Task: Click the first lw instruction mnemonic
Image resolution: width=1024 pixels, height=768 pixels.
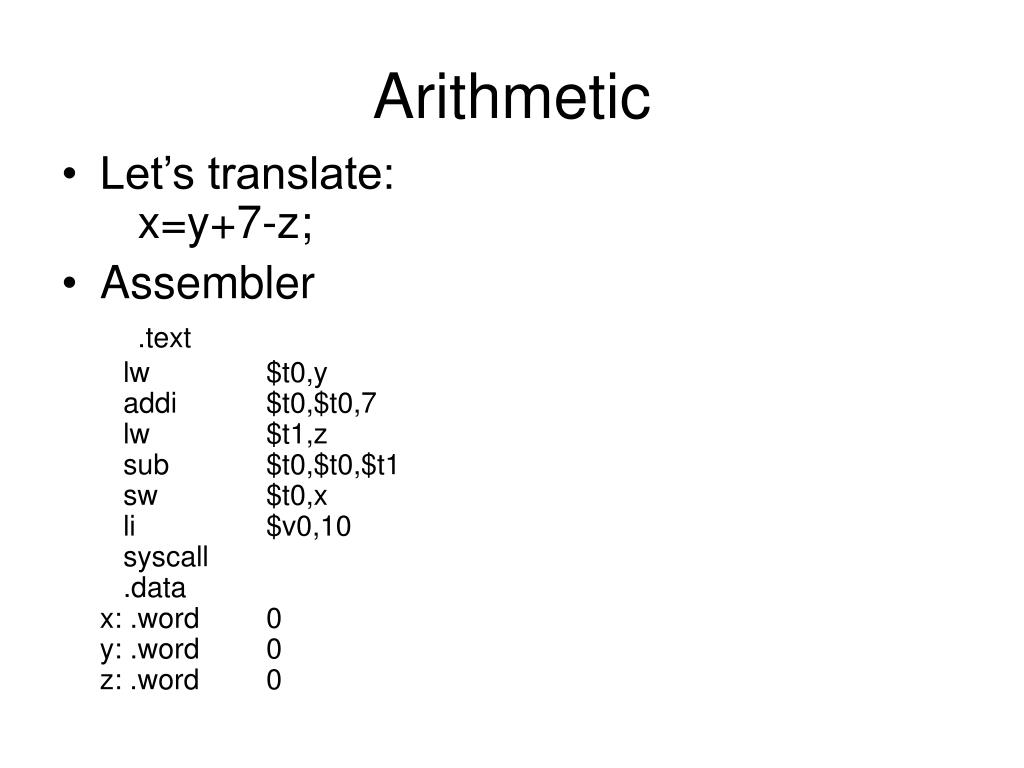Action: point(136,372)
